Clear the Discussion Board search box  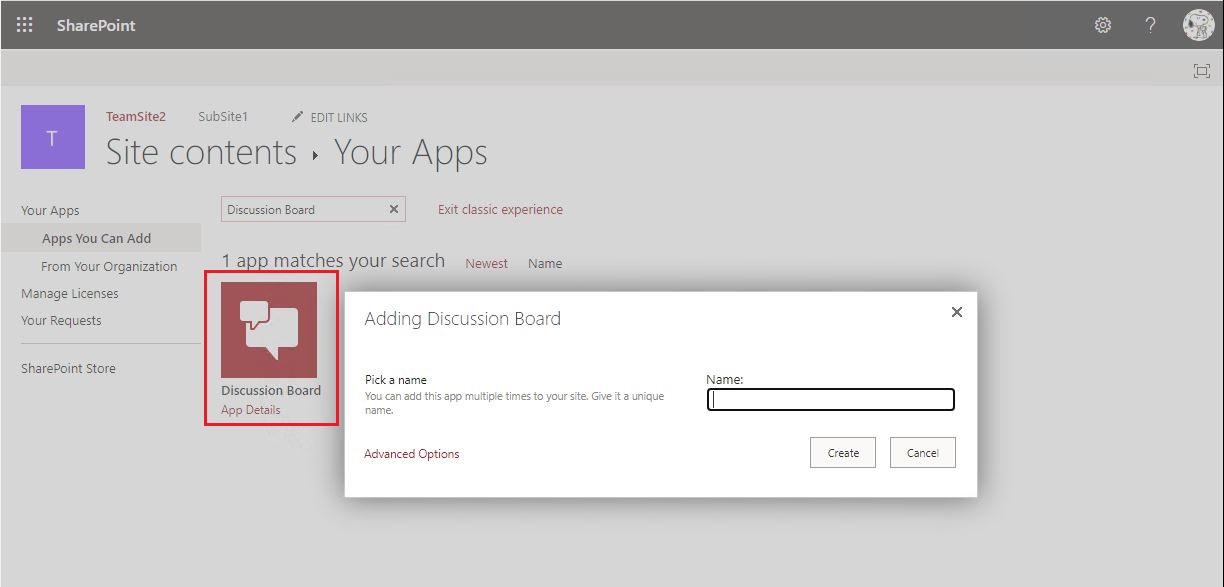[x=394, y=209]
